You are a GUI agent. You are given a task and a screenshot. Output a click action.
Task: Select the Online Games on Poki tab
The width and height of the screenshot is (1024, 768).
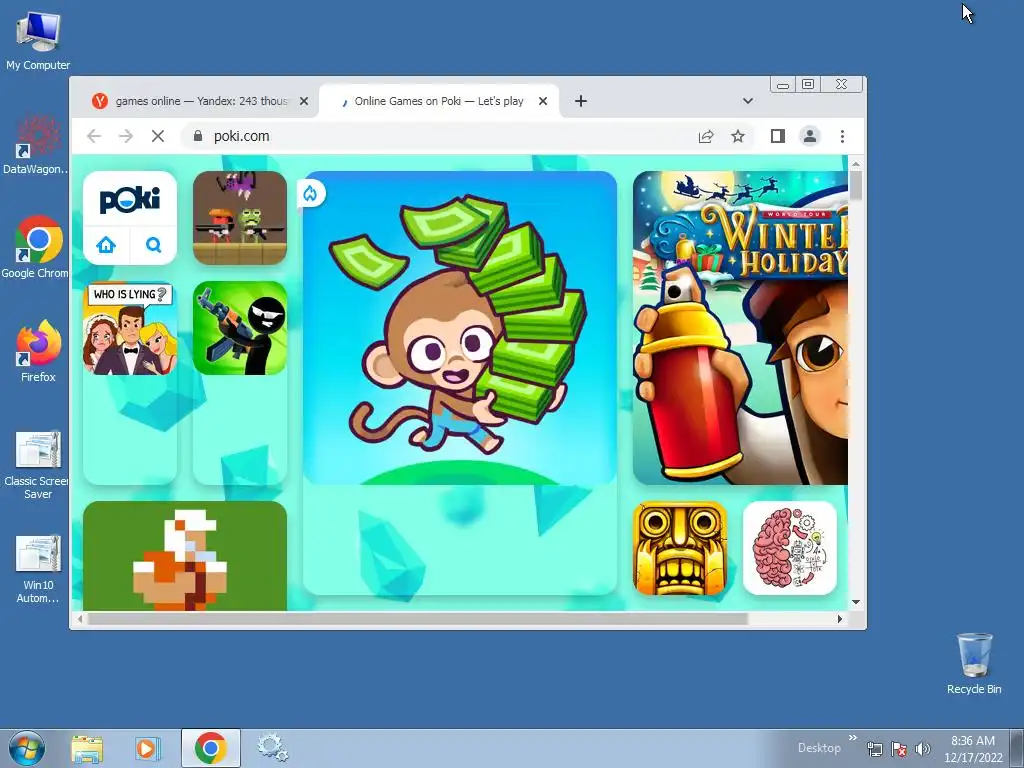440,101
